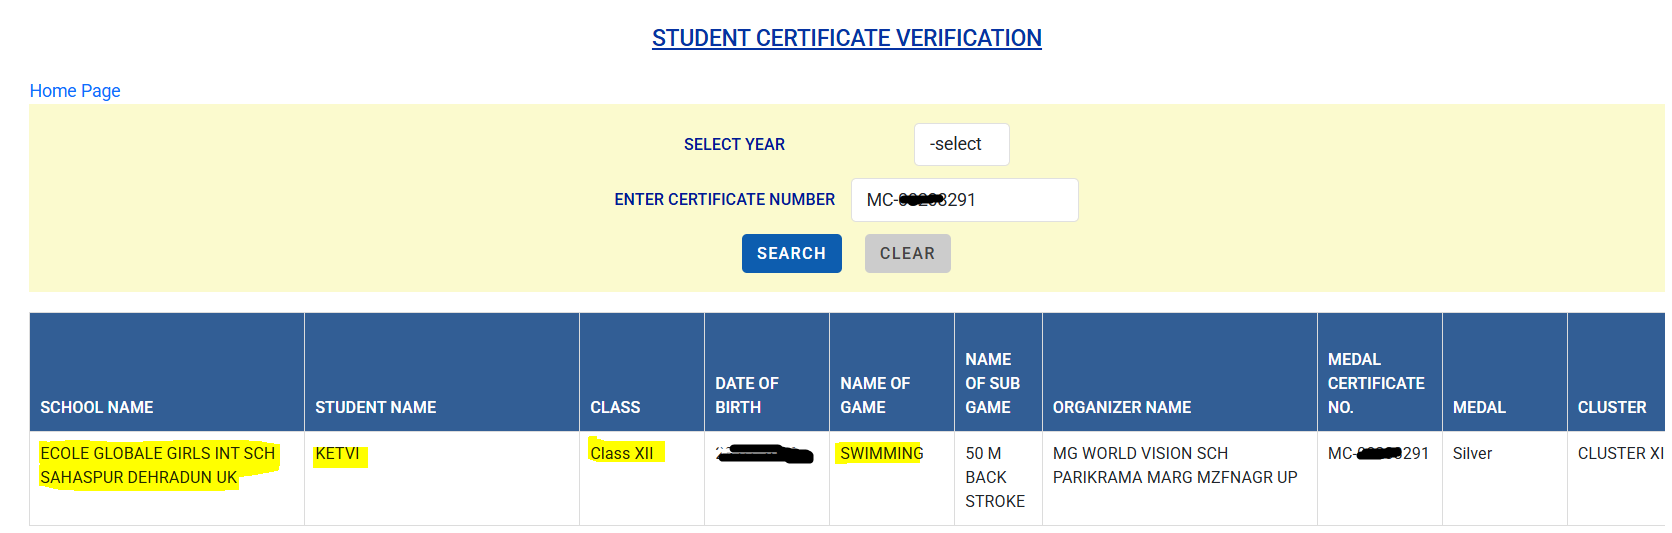Go to the Home Page link
Screen dimensions: 1672x533
(x=75, y=91)
